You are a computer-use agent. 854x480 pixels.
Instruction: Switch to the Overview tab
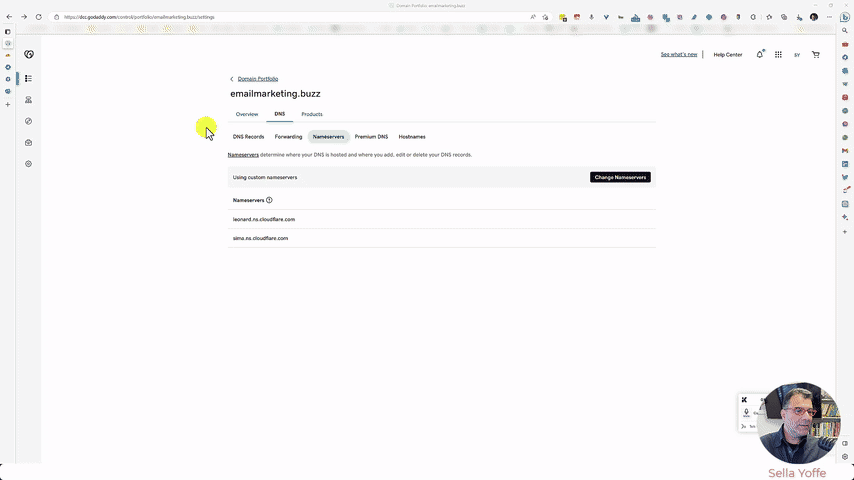247,114
